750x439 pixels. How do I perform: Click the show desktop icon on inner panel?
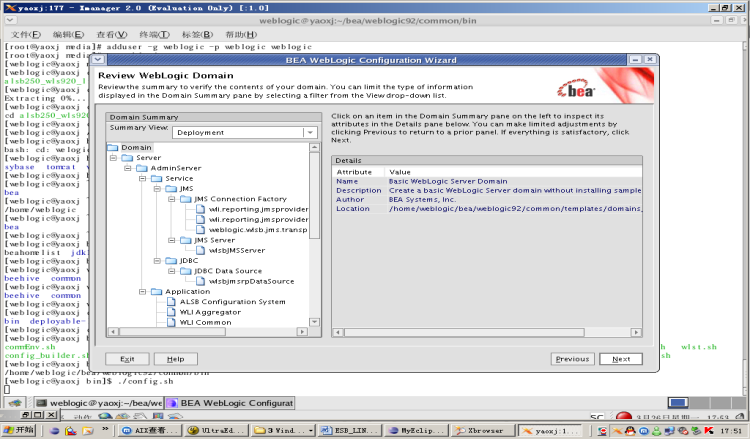15,403
